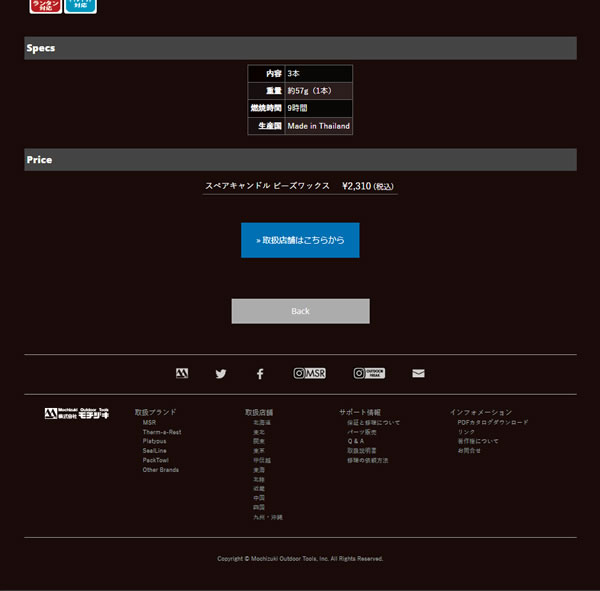Click the Mochizuki Outdoor Tools footer logo
600x591 pixels.
(x=77, y=413)
